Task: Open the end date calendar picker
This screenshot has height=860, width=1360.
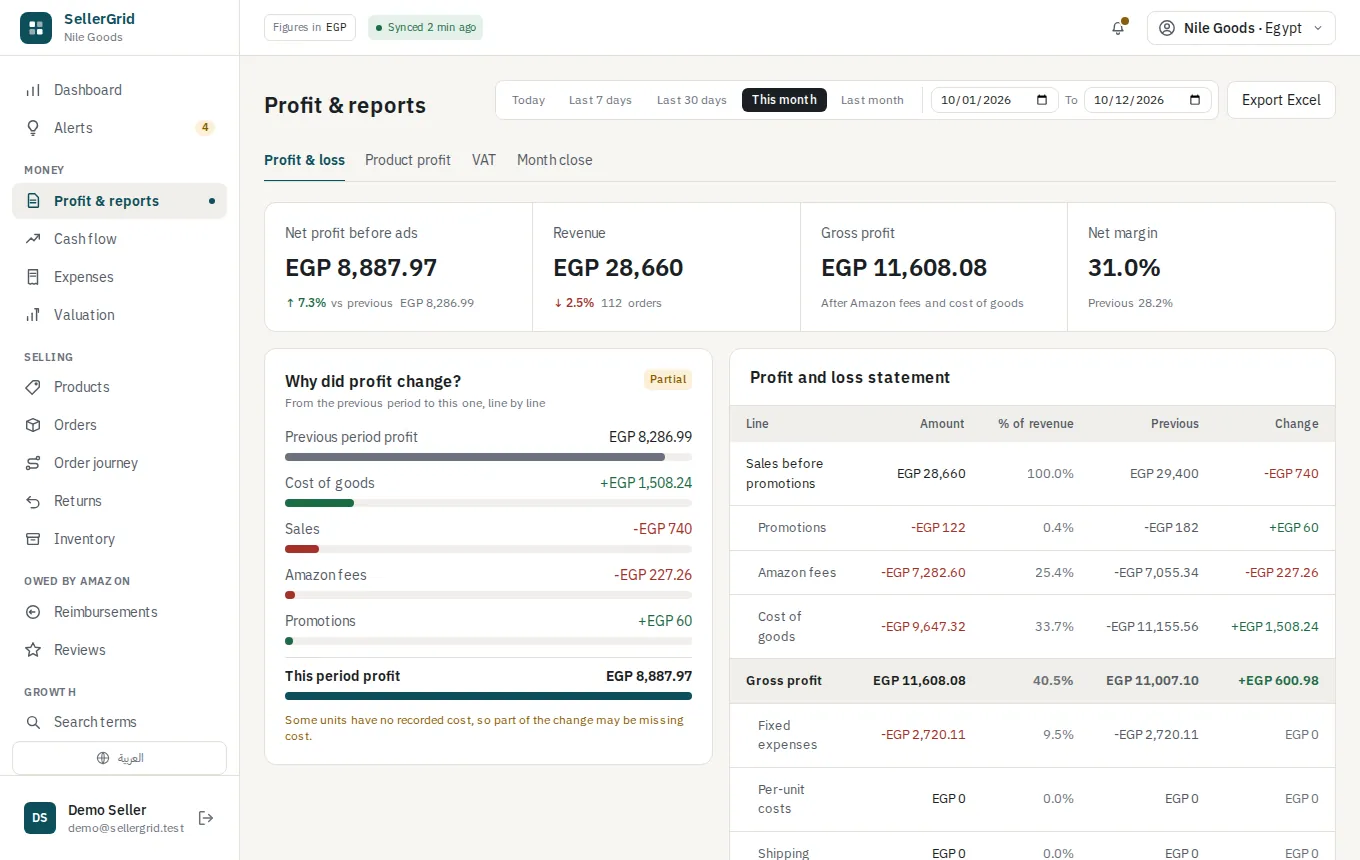Action: click(x=1195, y=100)
